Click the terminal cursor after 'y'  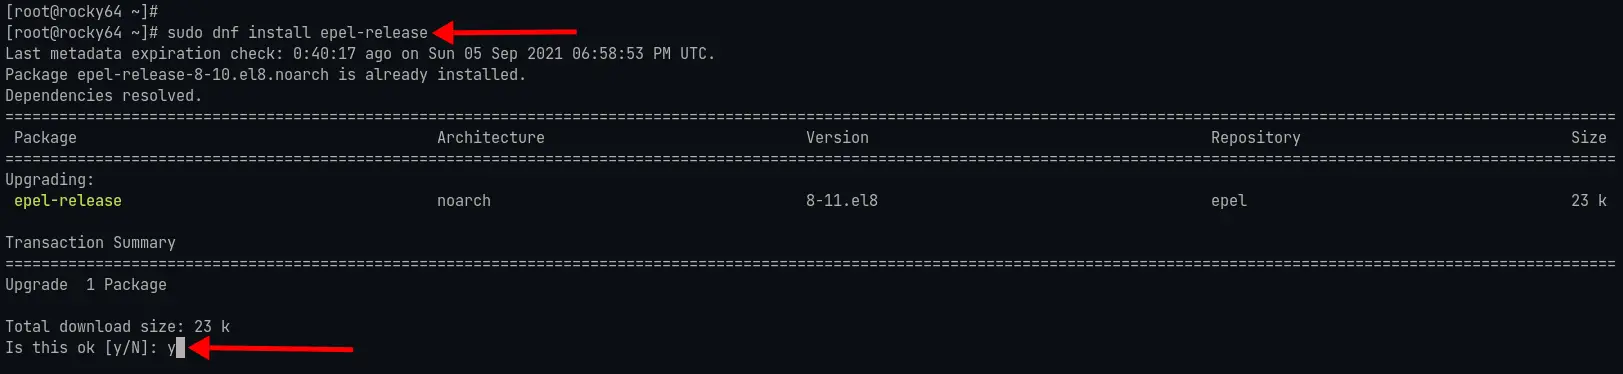[180, 348]
